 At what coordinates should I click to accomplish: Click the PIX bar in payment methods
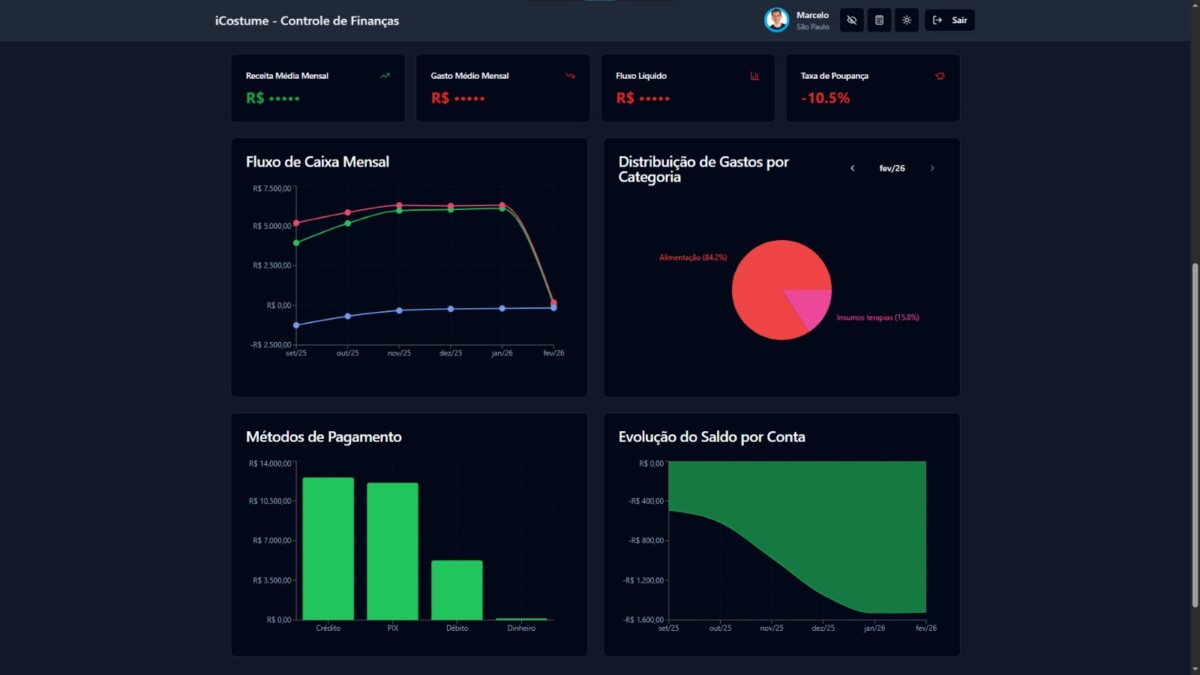click(x=392, y=550)
